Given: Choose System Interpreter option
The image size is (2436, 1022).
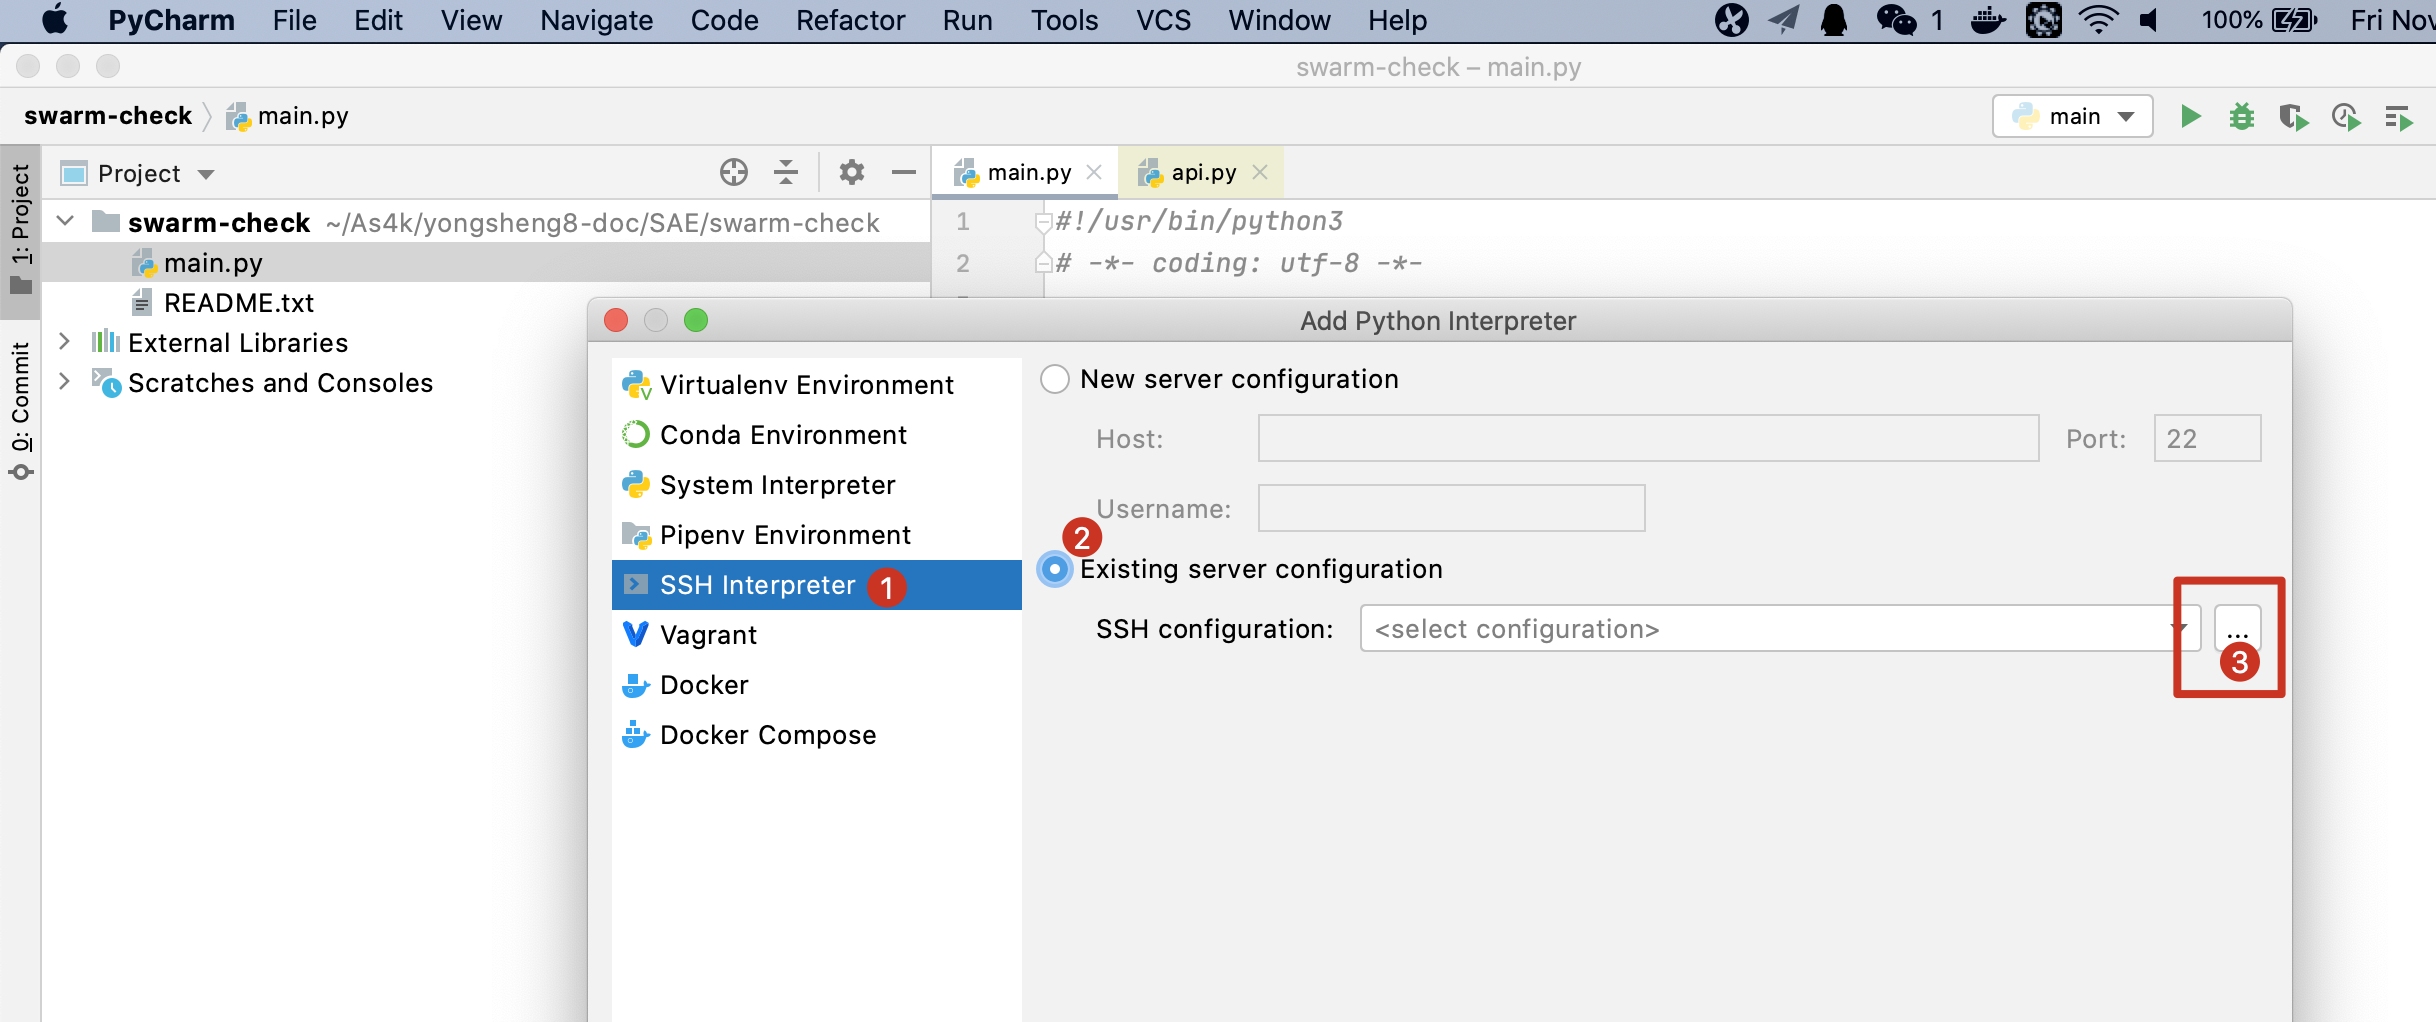Looking at the screenshot, I should point(816,485).
